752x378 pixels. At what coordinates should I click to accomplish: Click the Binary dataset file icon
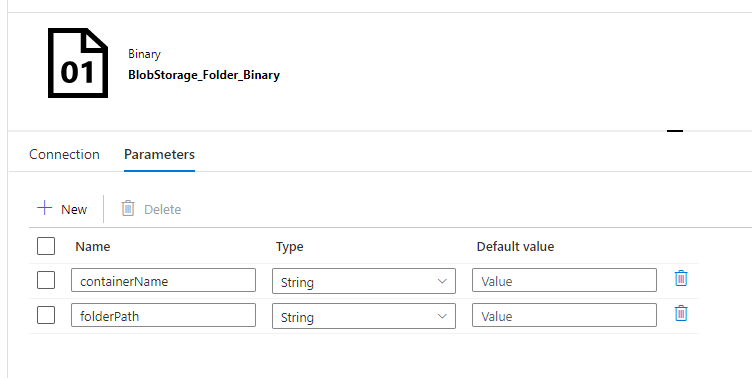pos(78,63)
